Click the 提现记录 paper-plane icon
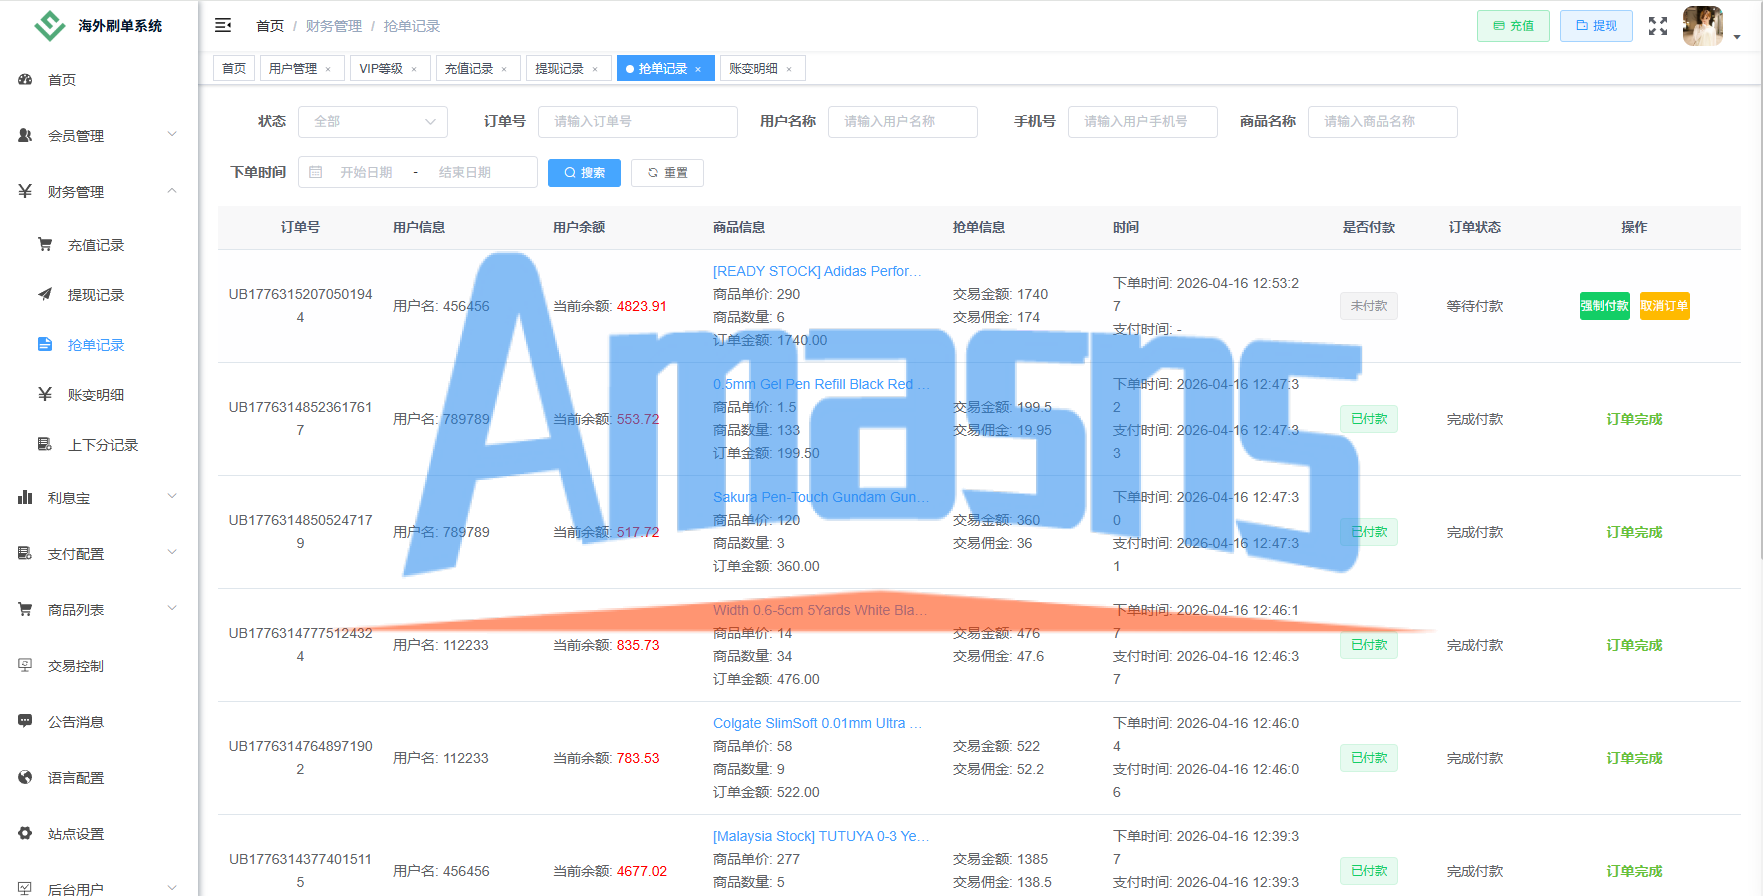The height and width of the screenshot is (896, 1763). pyautogui.click(x=45, y=294)
